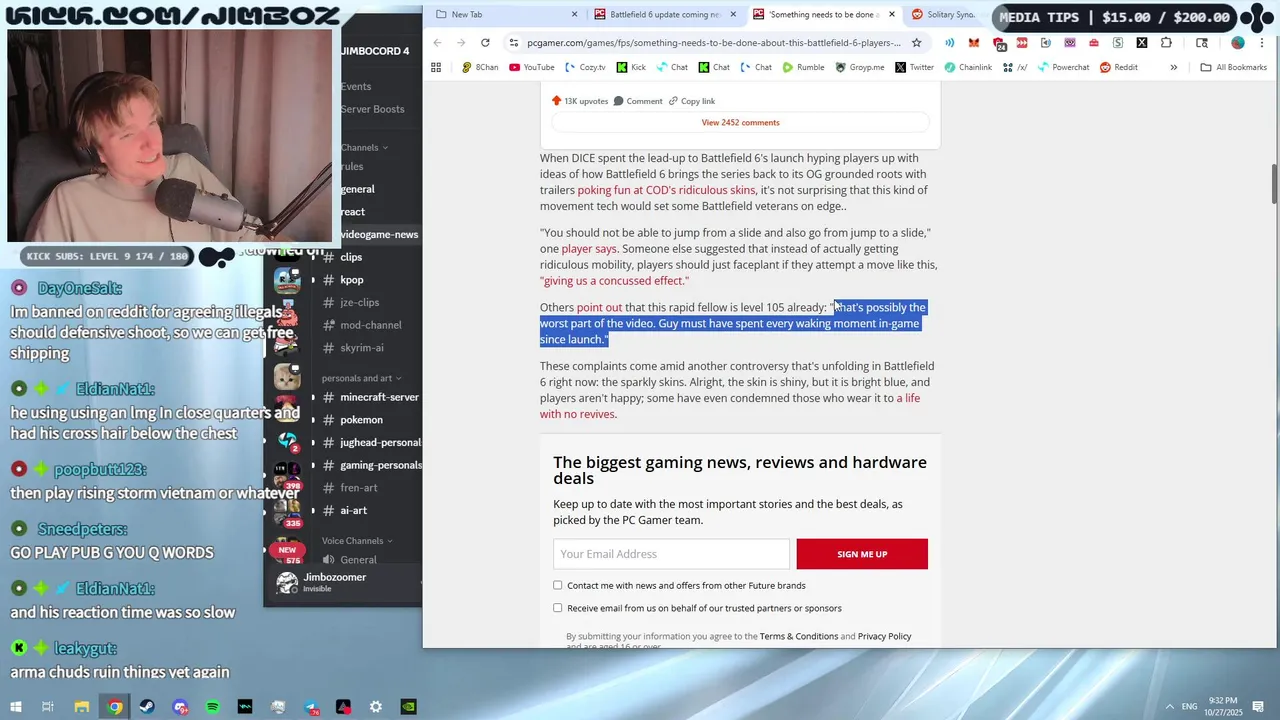Open Windows Settings gear in taskbar
This screenshot has width=1280, height=720.
point(376,707)
